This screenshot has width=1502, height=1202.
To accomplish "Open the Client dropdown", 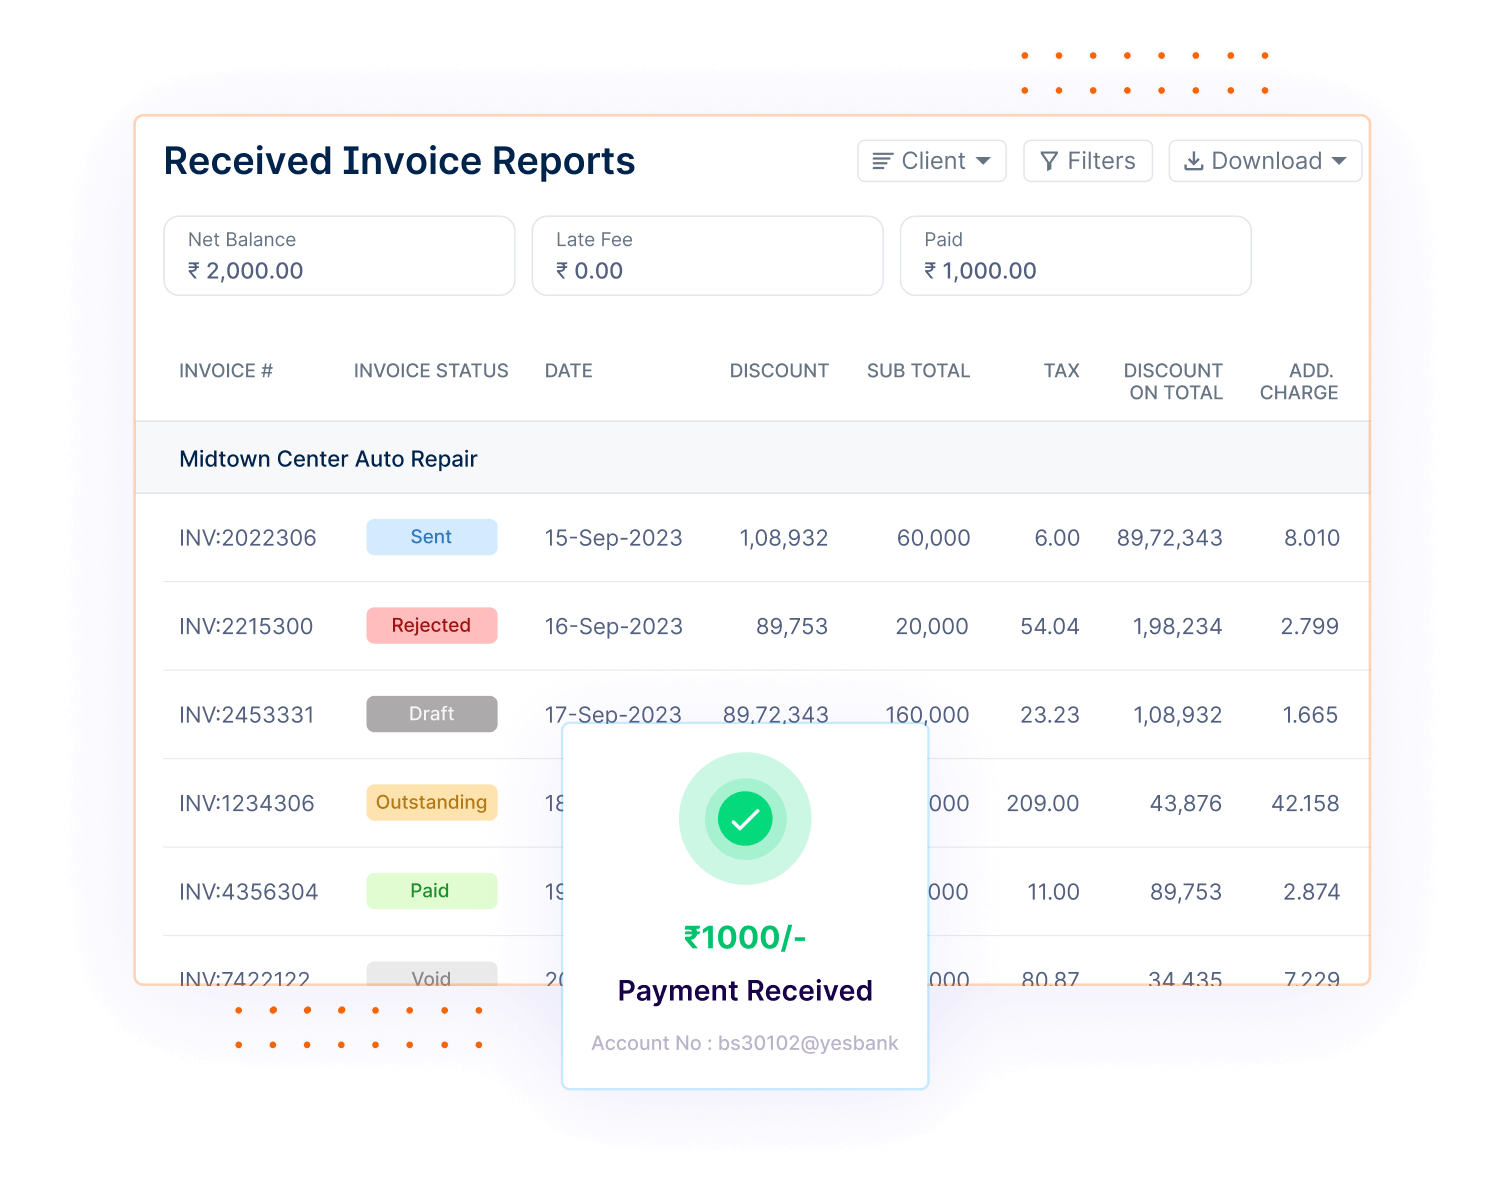I will (932, 161).
